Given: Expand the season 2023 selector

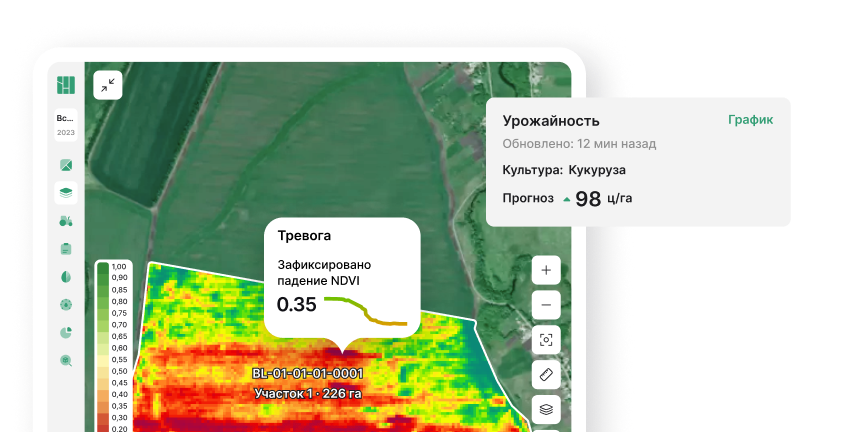Looking at the screenshot, I should click(x=66, y=124).
